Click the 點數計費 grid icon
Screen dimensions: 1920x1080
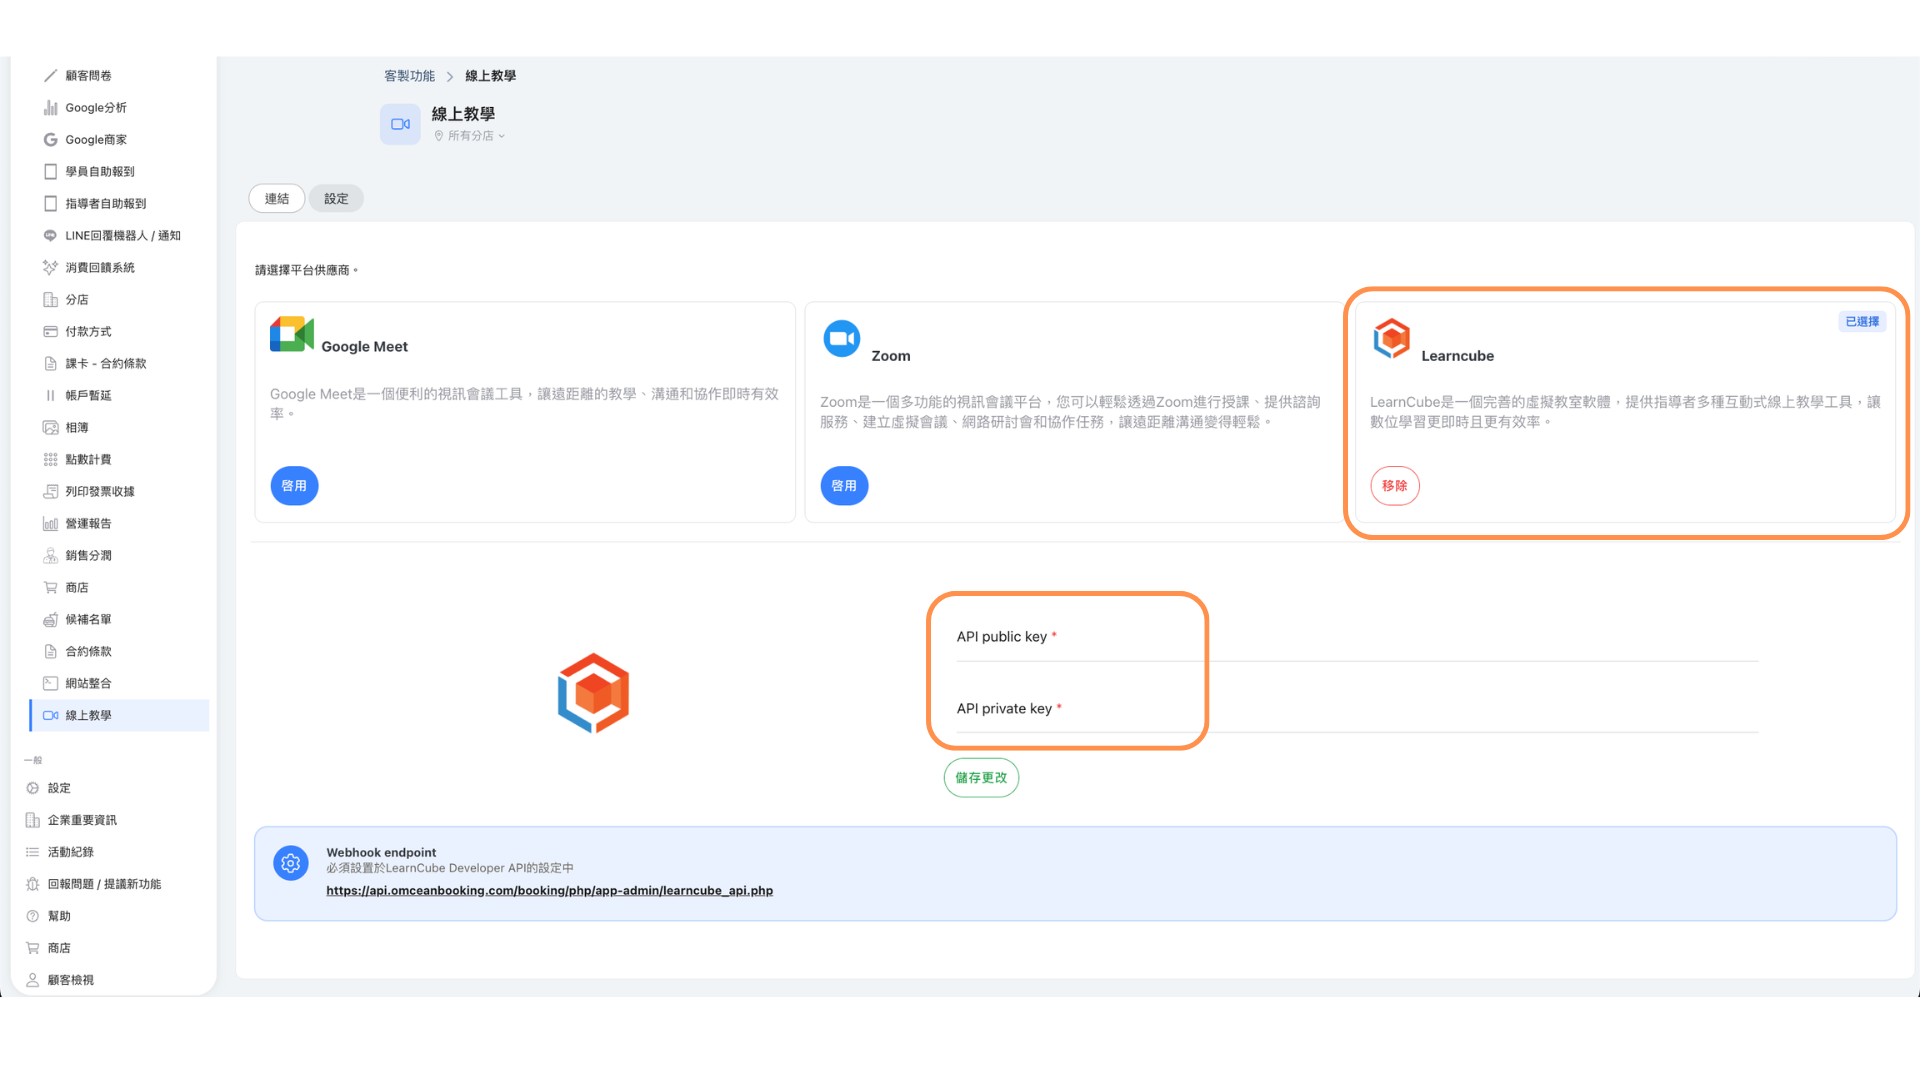(50, 460)
